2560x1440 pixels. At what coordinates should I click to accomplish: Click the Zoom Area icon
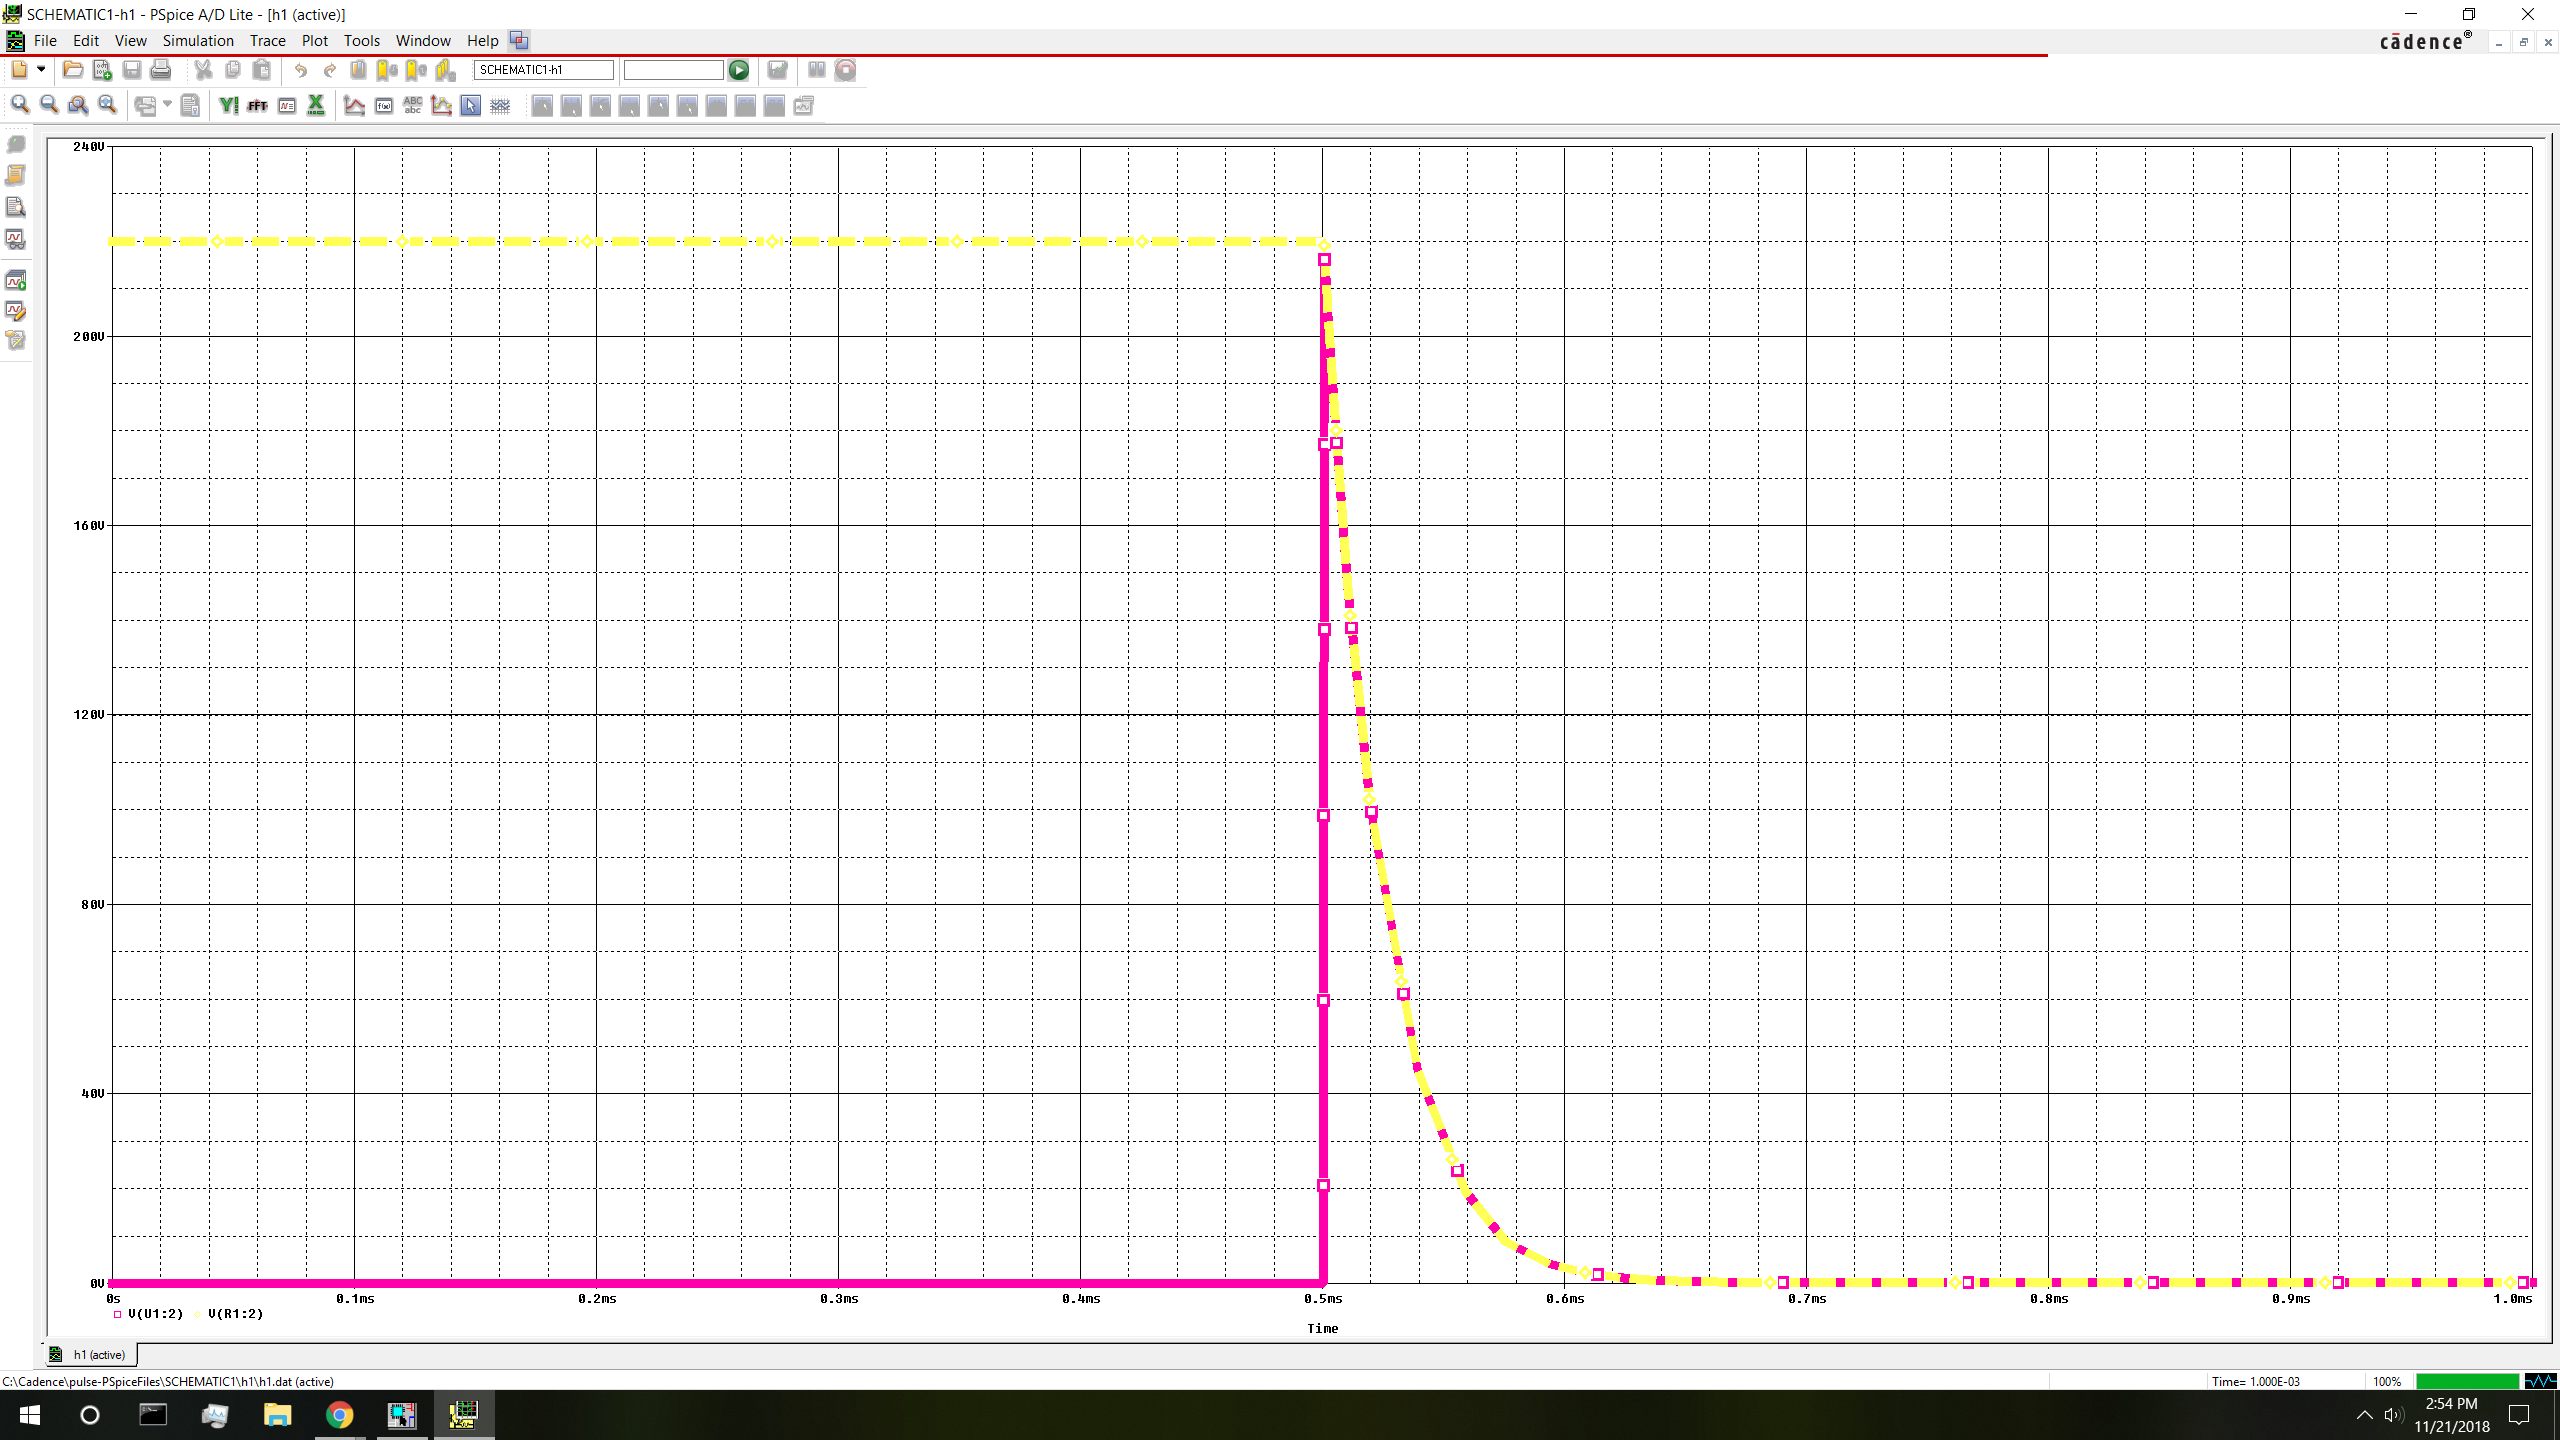[x=78, y=105]
